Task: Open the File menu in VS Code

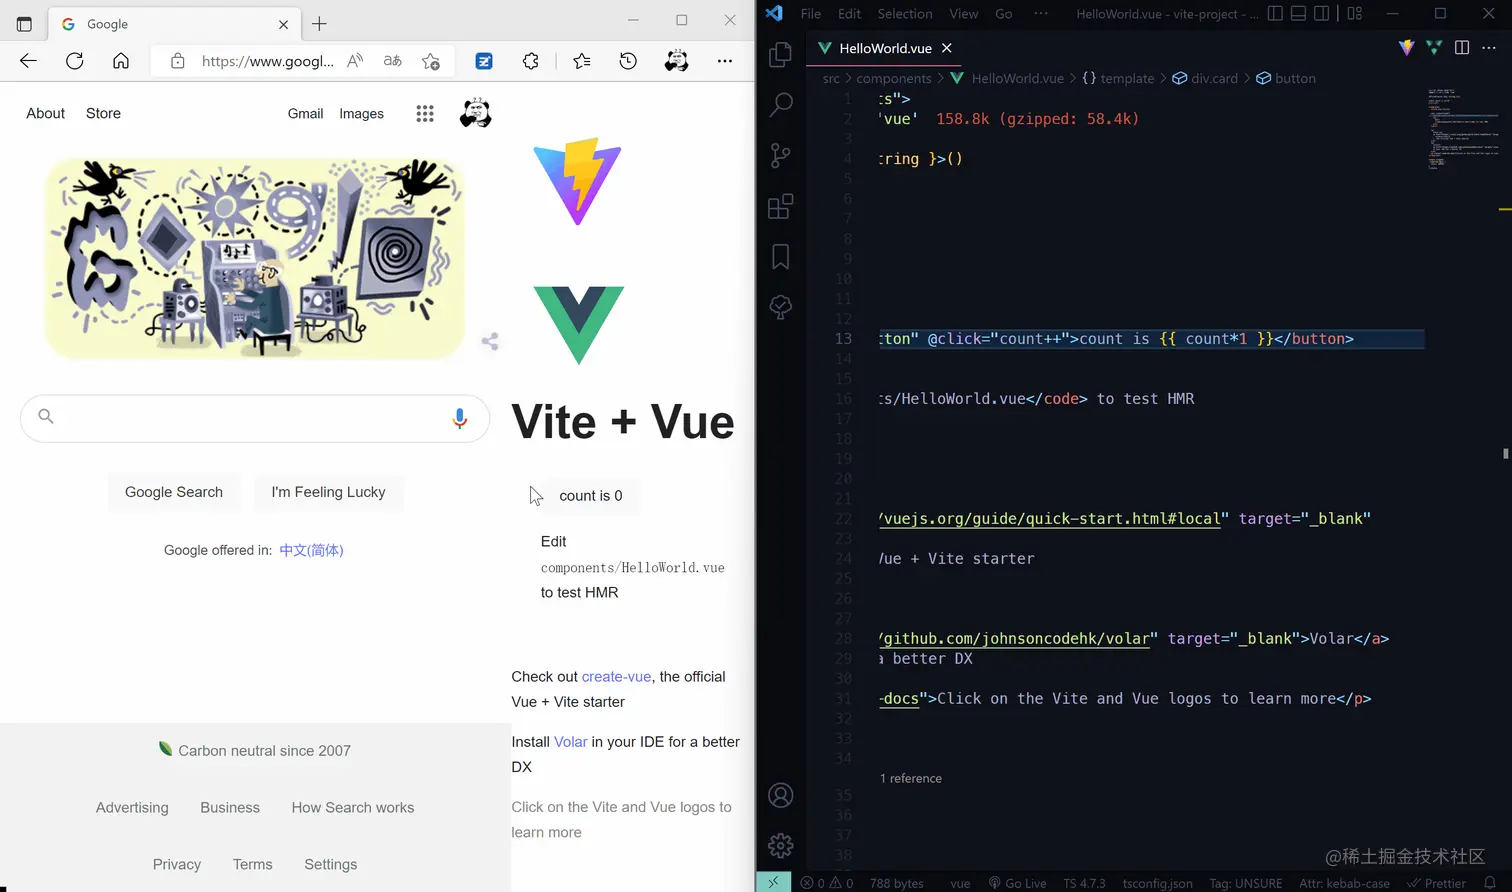Action: coord(811,14)
